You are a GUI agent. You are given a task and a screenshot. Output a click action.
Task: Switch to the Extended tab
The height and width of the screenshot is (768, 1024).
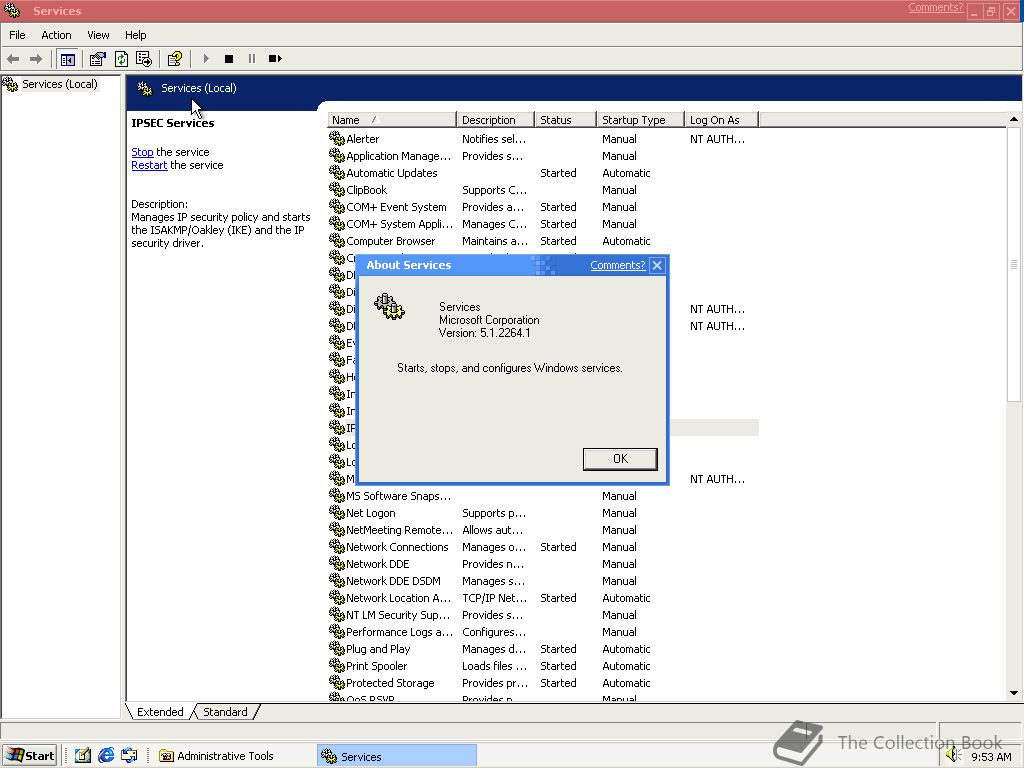coord(160,712)
